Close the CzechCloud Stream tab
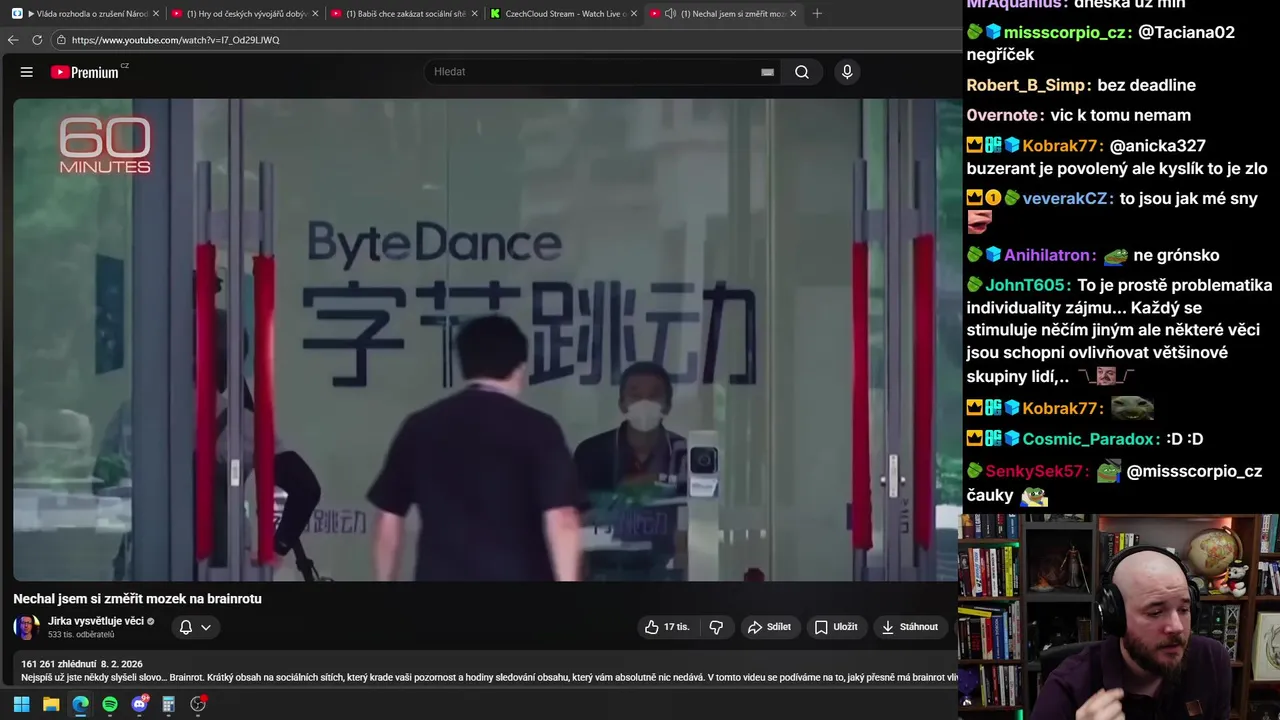1280x720 pixels. pyautogui.click(x=634, y=14)
